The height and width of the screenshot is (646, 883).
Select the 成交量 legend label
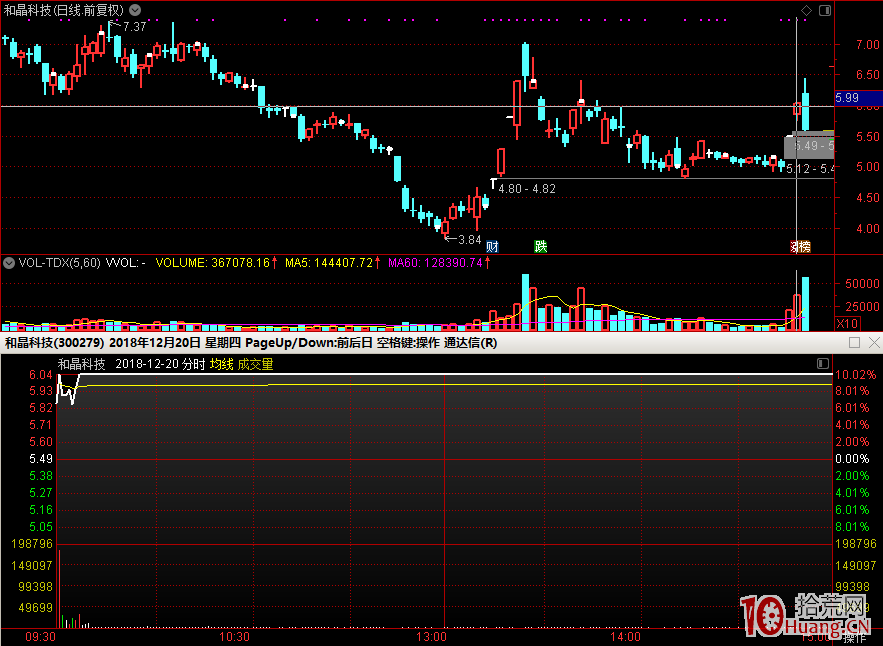pyautogui.click(x=255, y=364)
